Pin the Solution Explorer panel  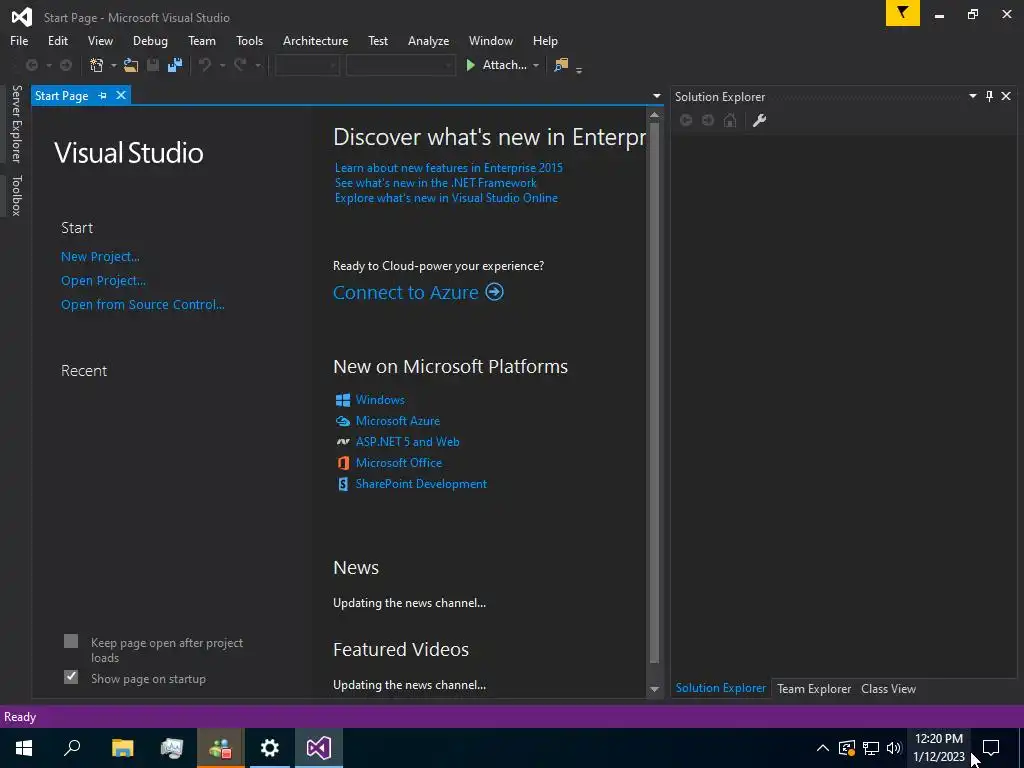pyautogui.click(x=989, y=96)
